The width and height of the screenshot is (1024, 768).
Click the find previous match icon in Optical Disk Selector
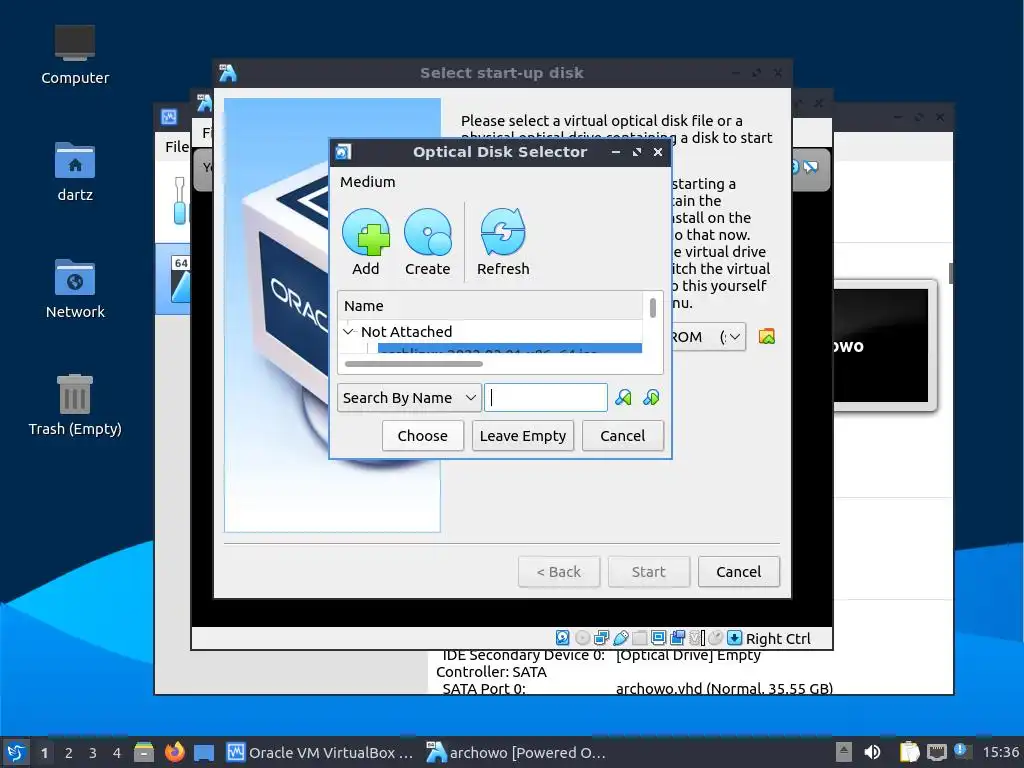[x=623, y=398]
